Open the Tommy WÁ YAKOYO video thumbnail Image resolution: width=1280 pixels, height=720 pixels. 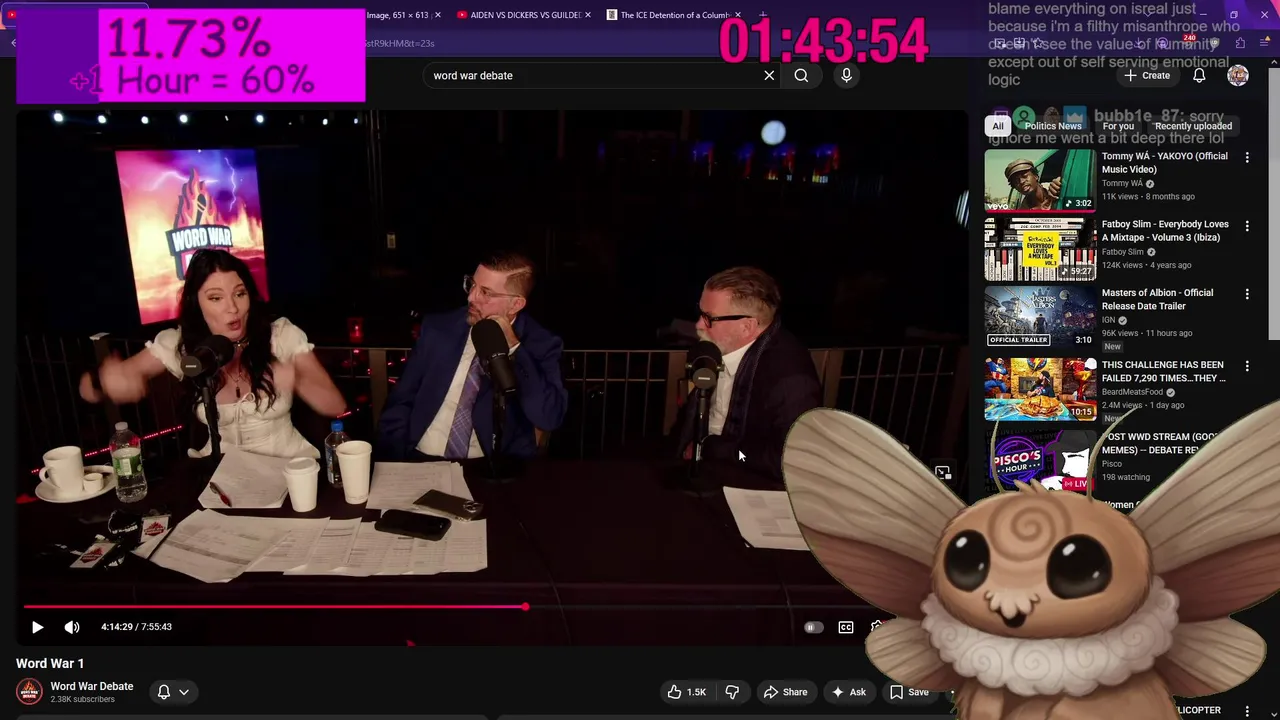[x=1040, y=180]
